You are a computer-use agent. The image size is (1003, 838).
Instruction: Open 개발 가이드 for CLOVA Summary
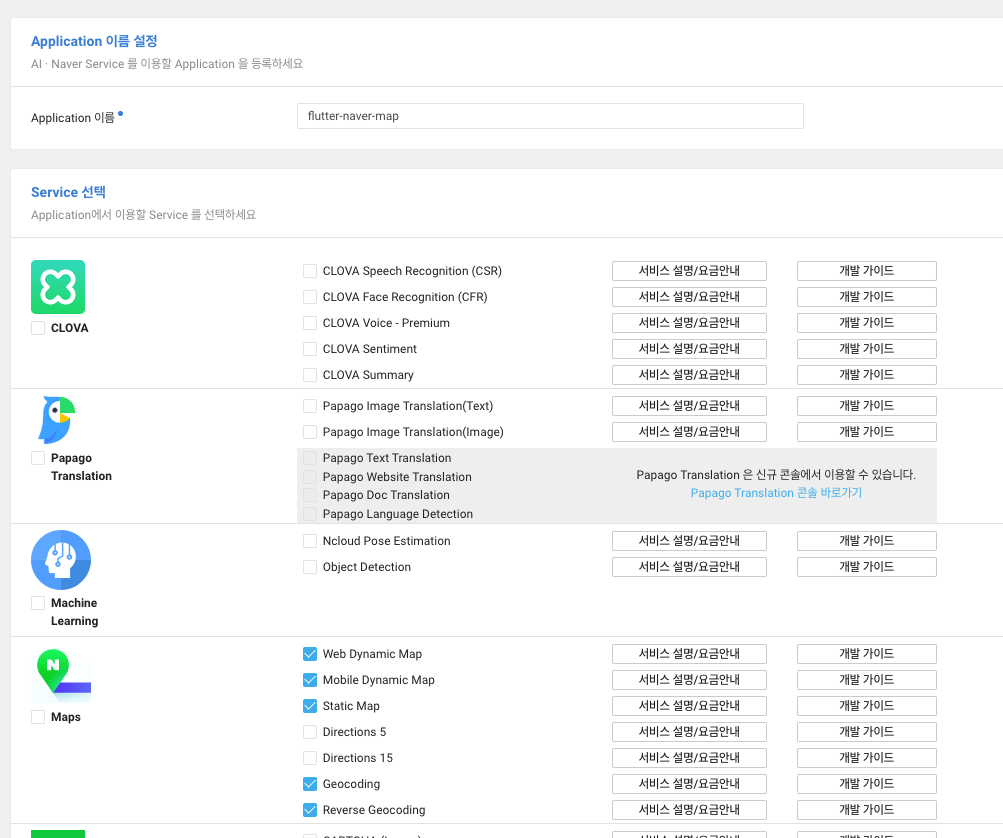(x=867, y=375)
